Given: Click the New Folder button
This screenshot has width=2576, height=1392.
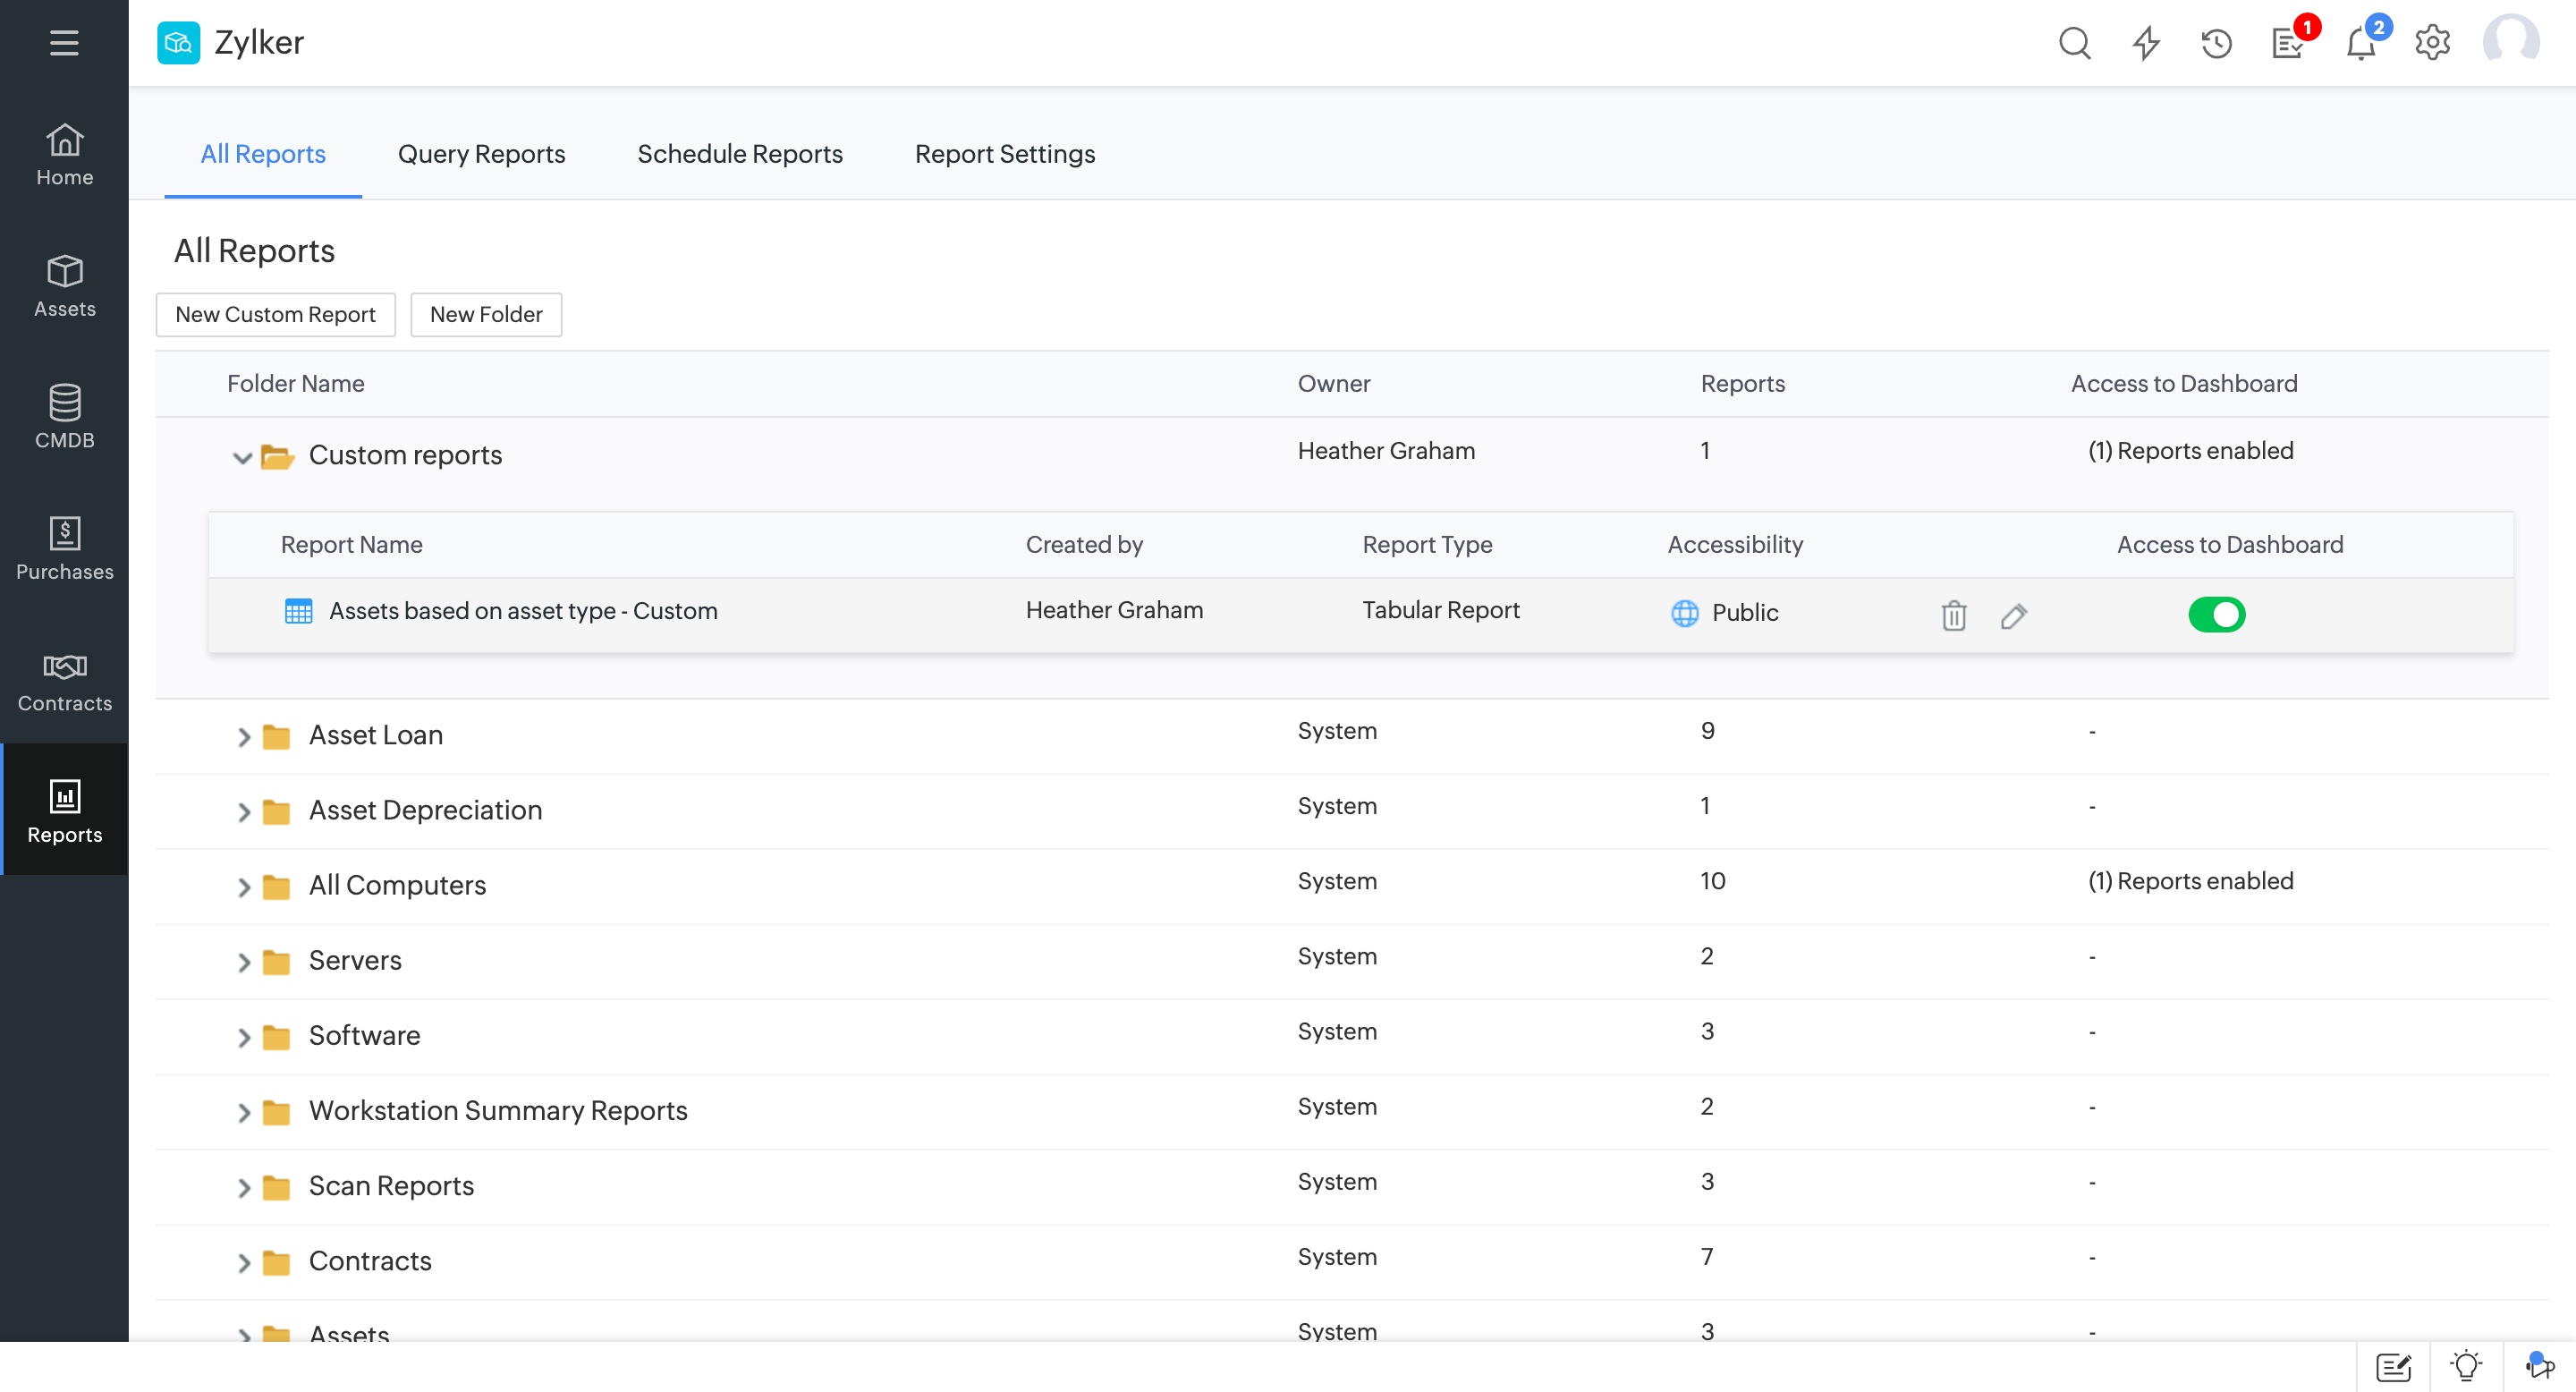Looking at the screenshot, I should (486, 314).
